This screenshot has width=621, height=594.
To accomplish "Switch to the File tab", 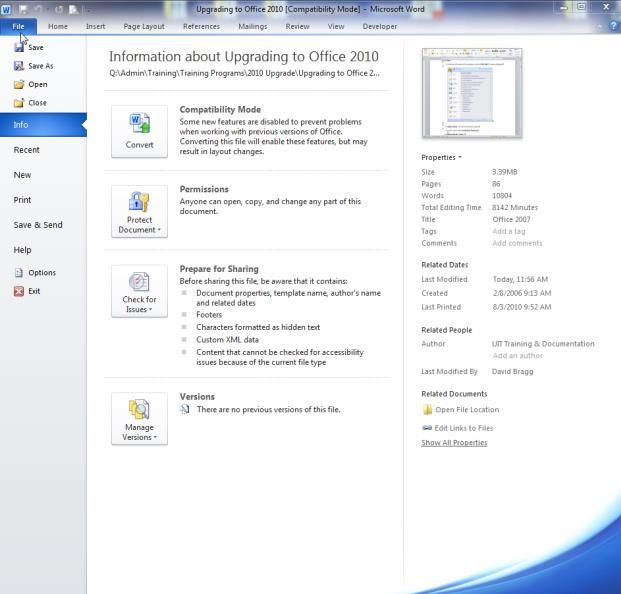I will click(x=18, y=26).
